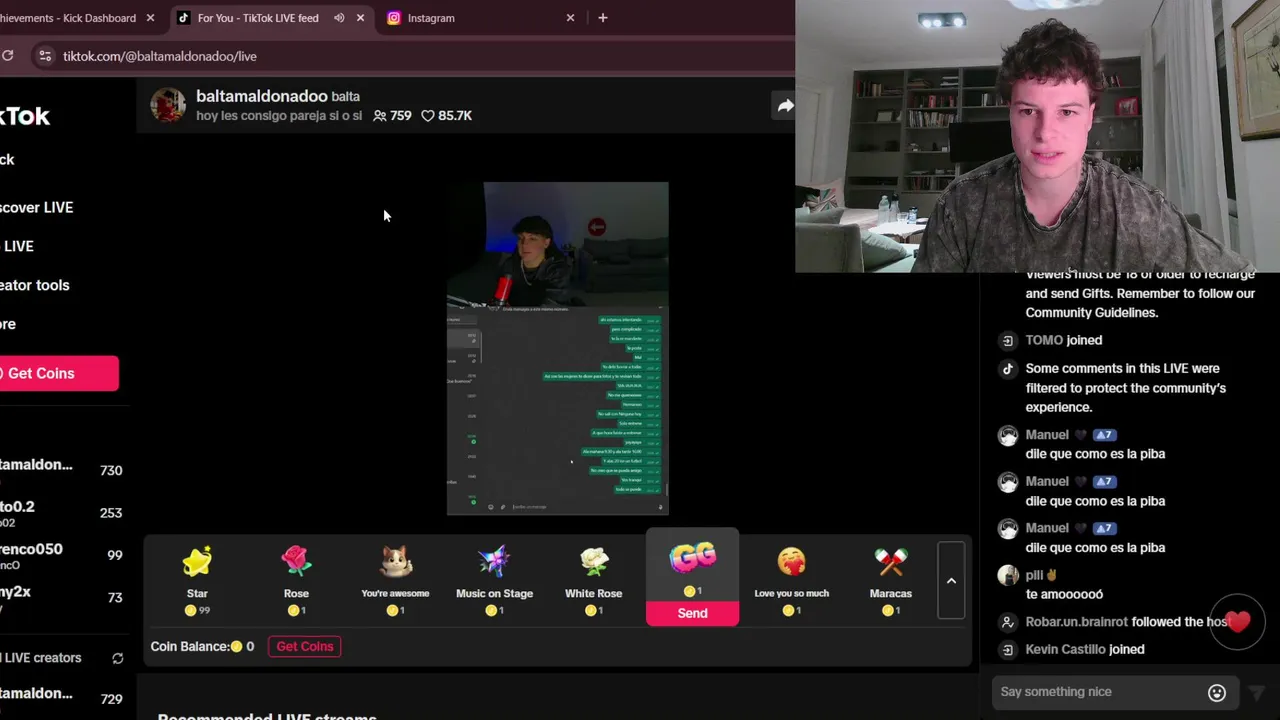Viewport: 1280px width, 720px height.
Task: Open sidebar creator with 730 viewers
Action: [62, 471]
